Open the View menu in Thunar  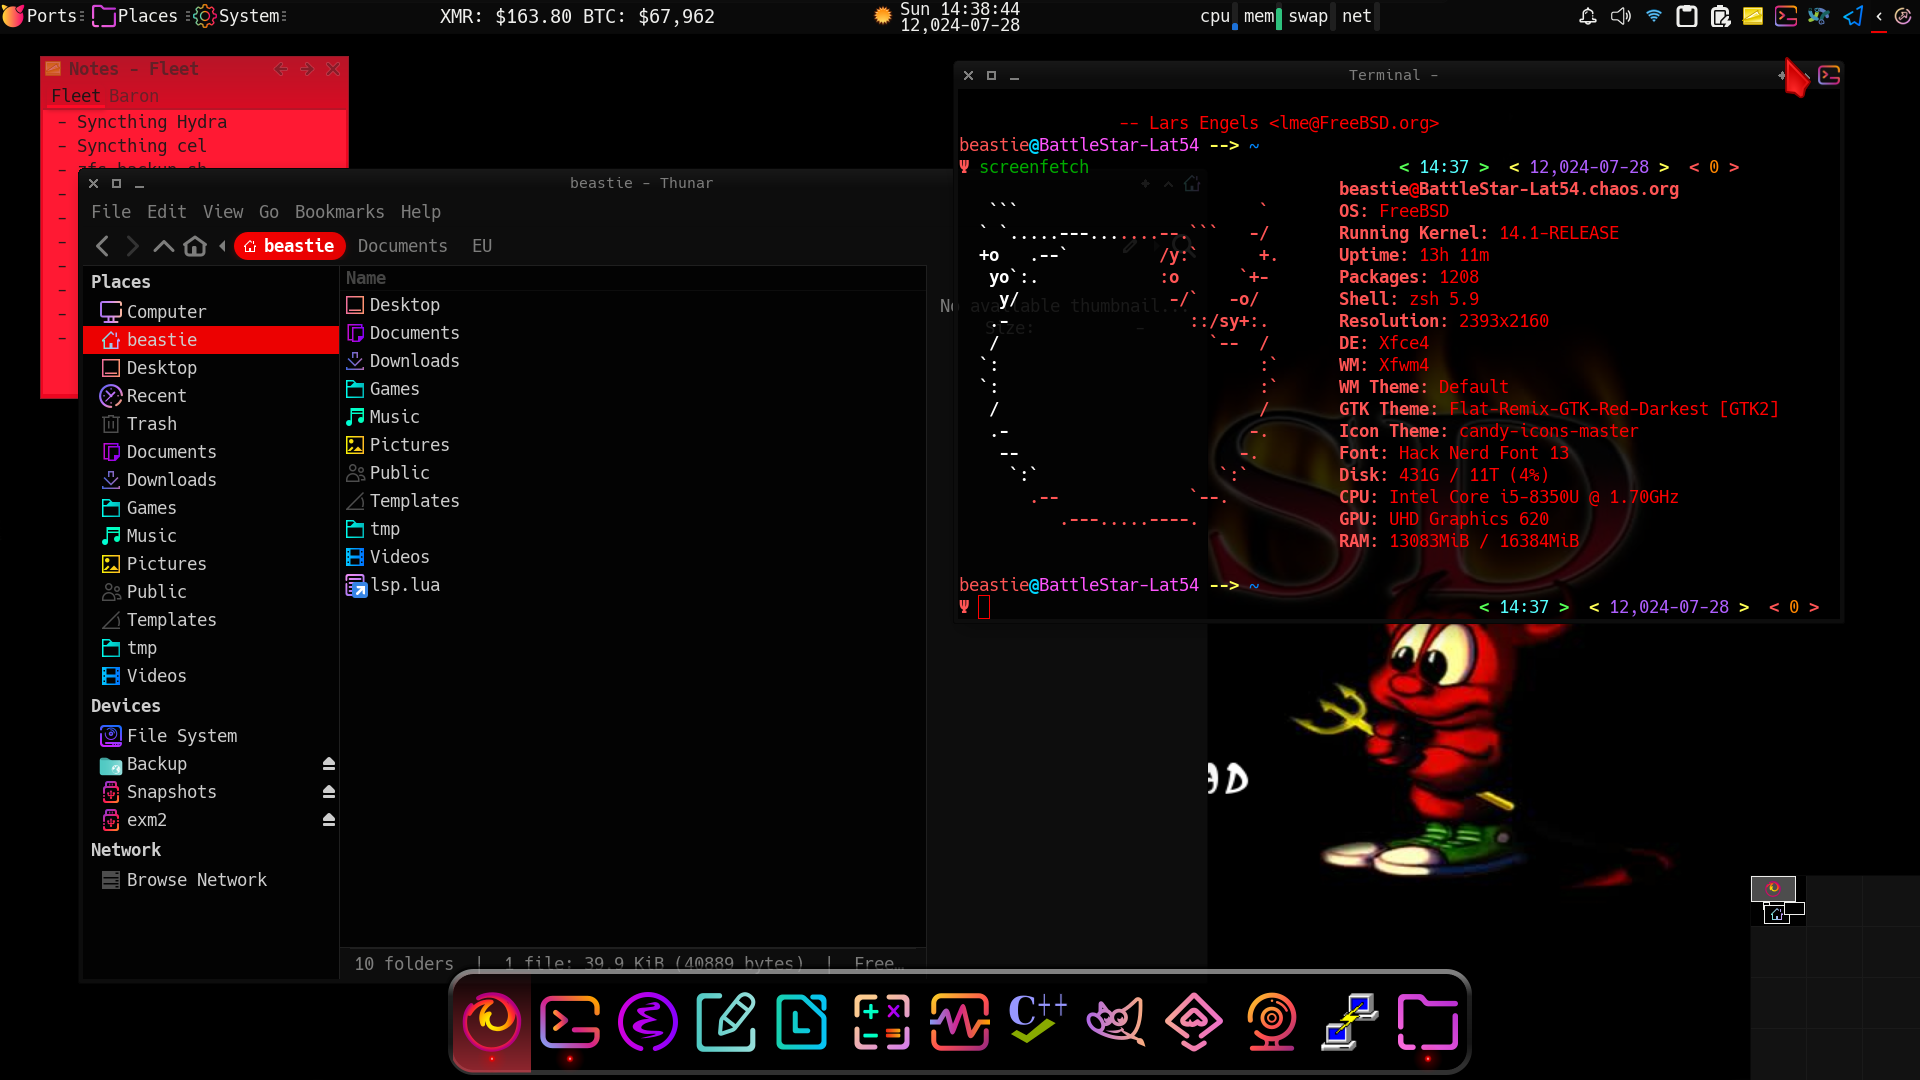[x=223, y=212]
